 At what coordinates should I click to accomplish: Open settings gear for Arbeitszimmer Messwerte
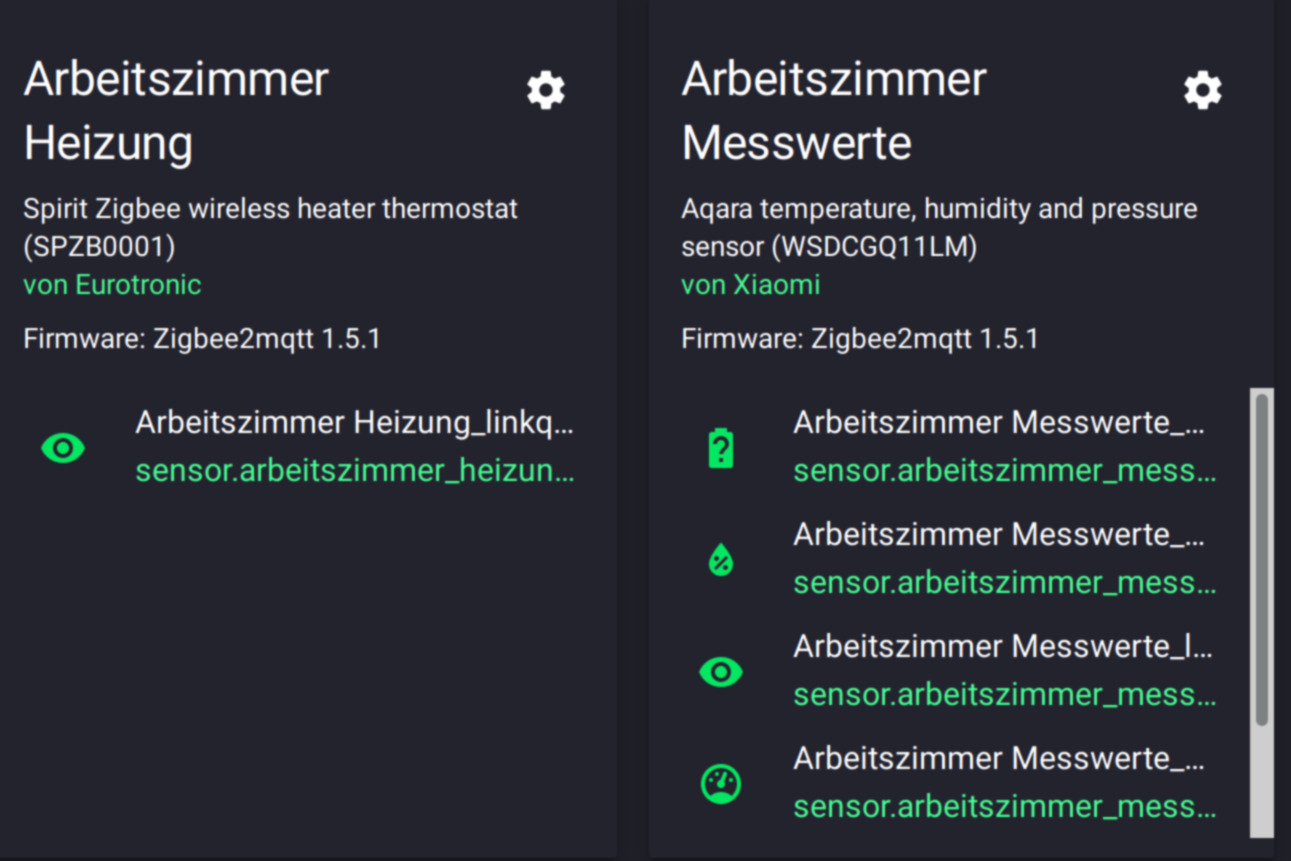click(x=1203, y=90)
